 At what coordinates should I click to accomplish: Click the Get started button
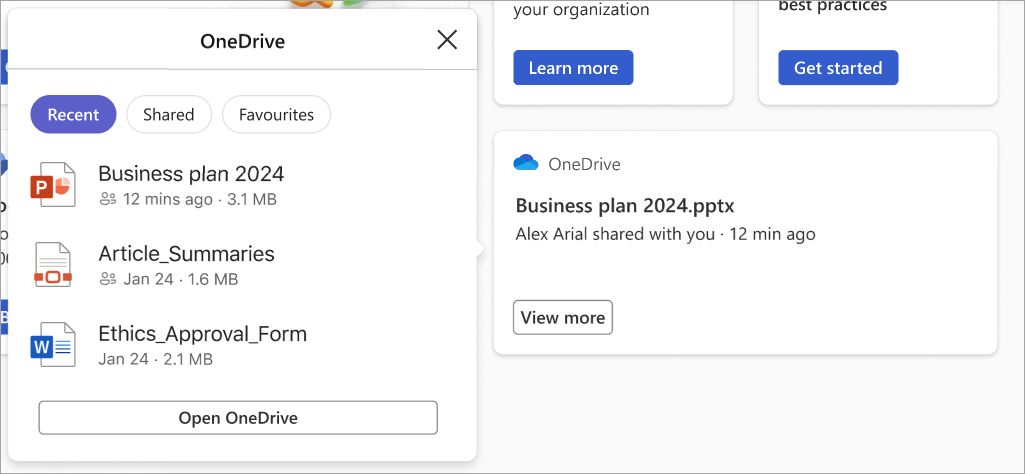(838, 67)
